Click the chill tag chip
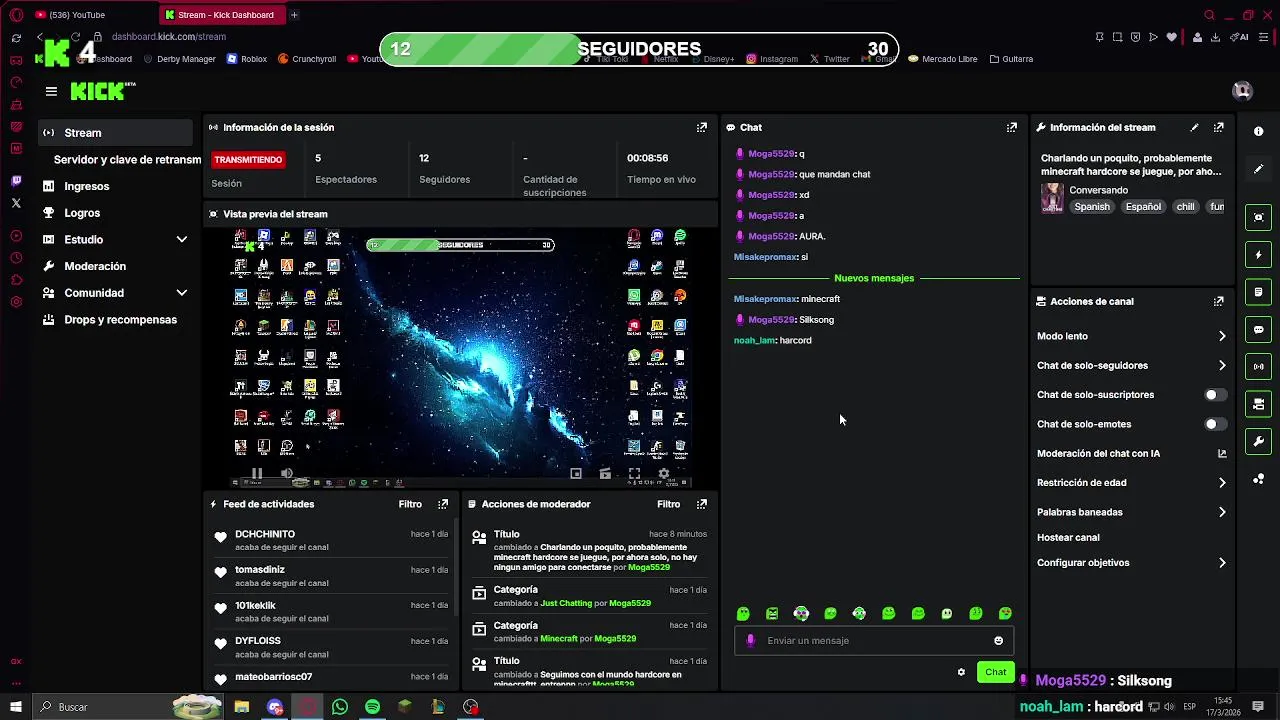 (1185, 207)
